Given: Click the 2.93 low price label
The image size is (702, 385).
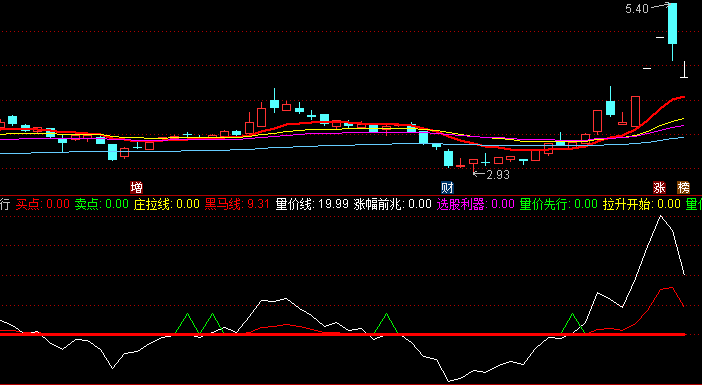Looking at the screenshot, I should (x=498, y=175).
